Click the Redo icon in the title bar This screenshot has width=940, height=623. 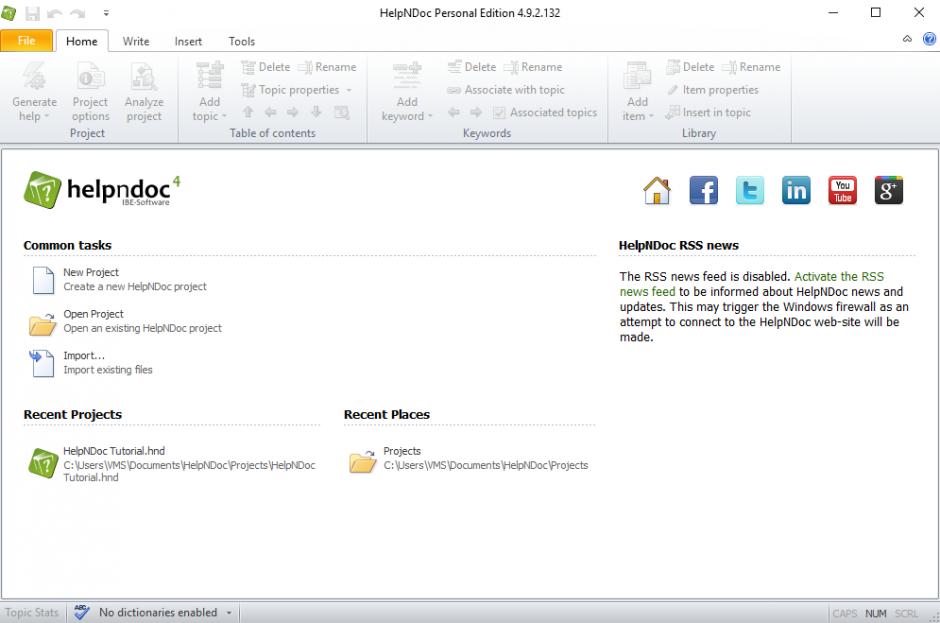pyautogui.click(x=77, y=13)
